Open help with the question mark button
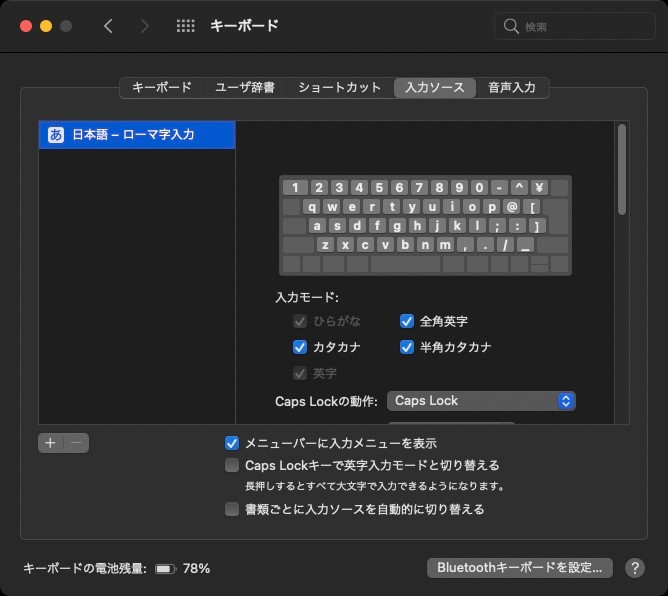This screenshot has height=596, width=668. tap(635, 568)
